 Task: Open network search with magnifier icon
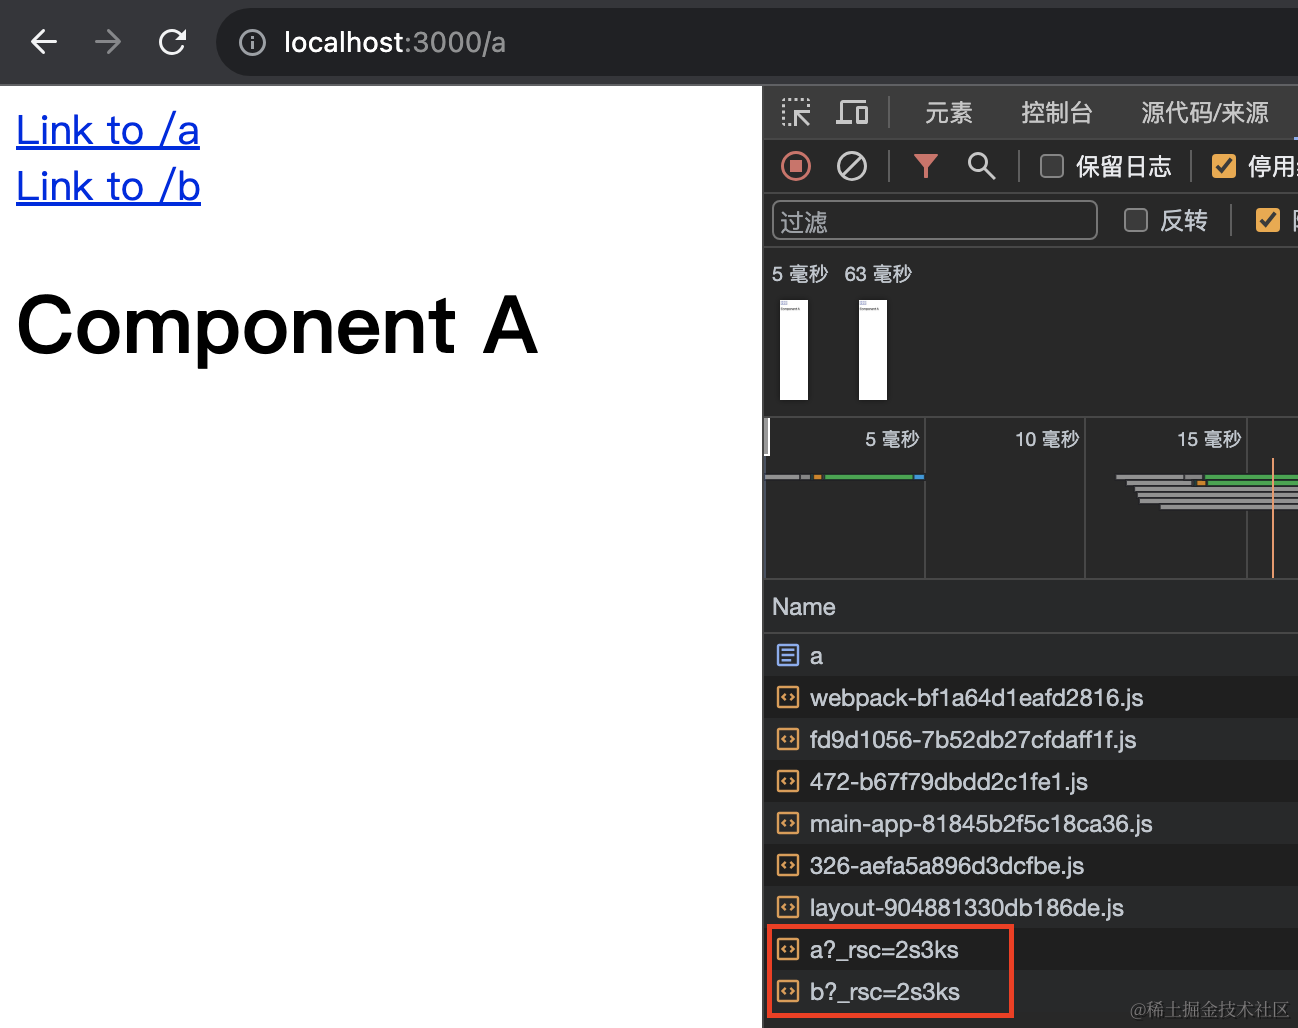981,166
